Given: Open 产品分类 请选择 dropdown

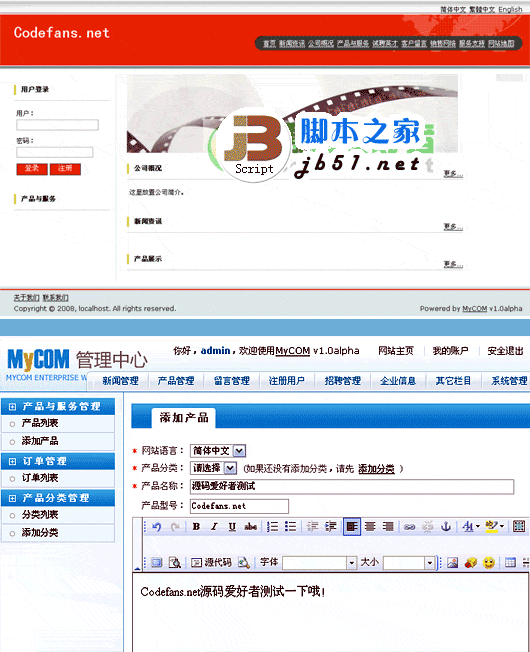Looking at the screenshot, I should 214,468.
